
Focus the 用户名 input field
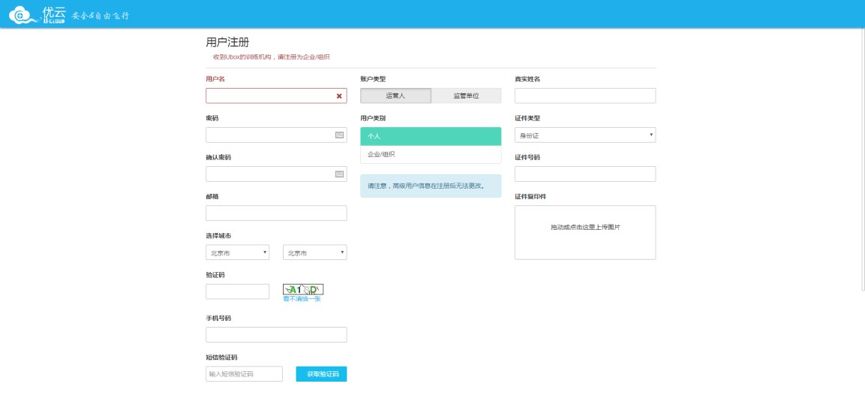pyautogui.click(x=276, y=96)
